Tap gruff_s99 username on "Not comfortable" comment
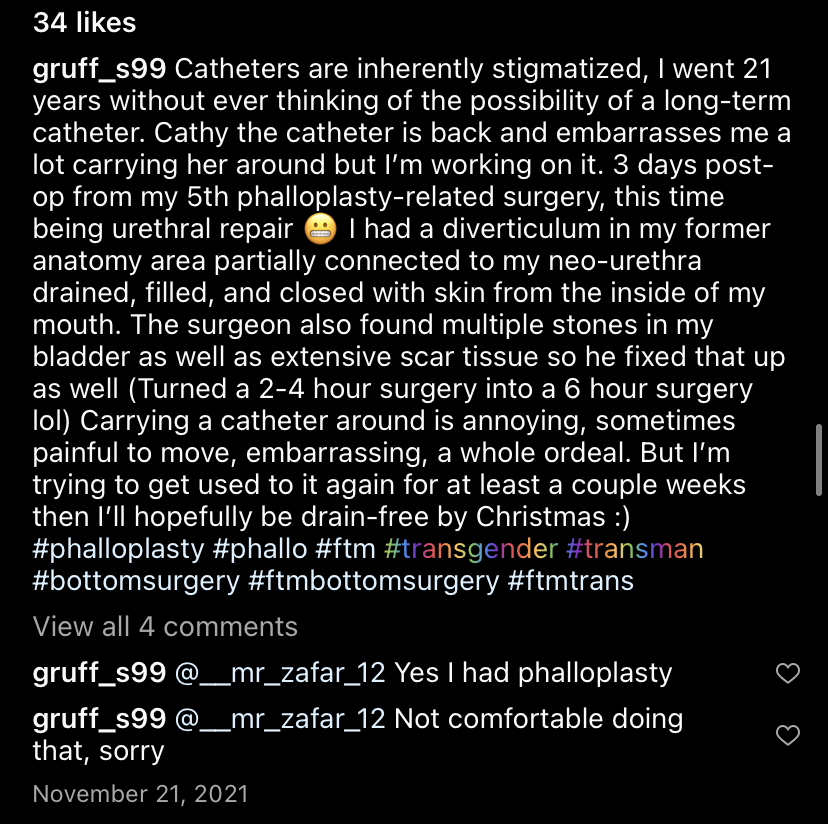The image size is (828, 824). [98, 719]
